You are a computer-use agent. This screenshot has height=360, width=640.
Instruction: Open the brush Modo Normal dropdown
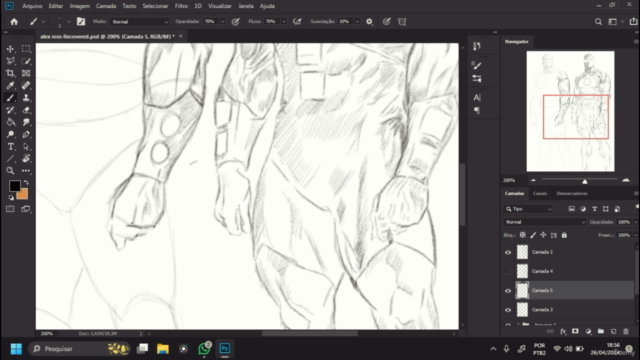[x=140, y=22]
